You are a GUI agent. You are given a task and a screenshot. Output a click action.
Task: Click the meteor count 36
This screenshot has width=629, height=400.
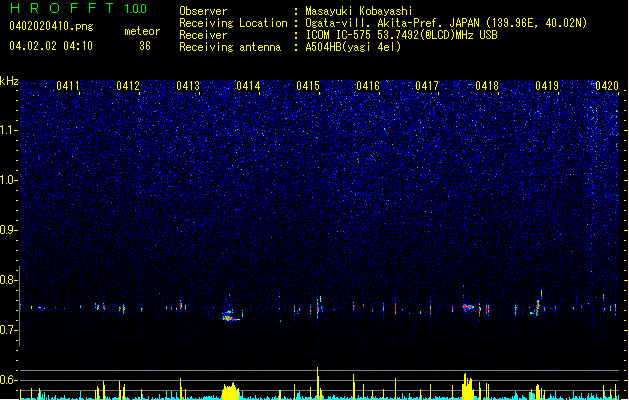click(x=145, y=46)
